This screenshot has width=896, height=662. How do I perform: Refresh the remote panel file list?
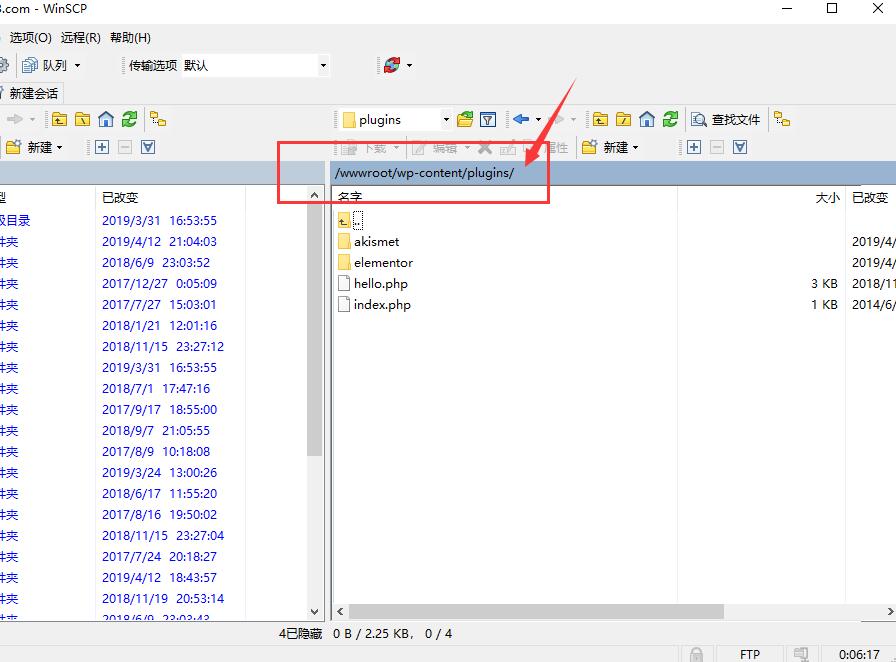(x=670, y=119)
